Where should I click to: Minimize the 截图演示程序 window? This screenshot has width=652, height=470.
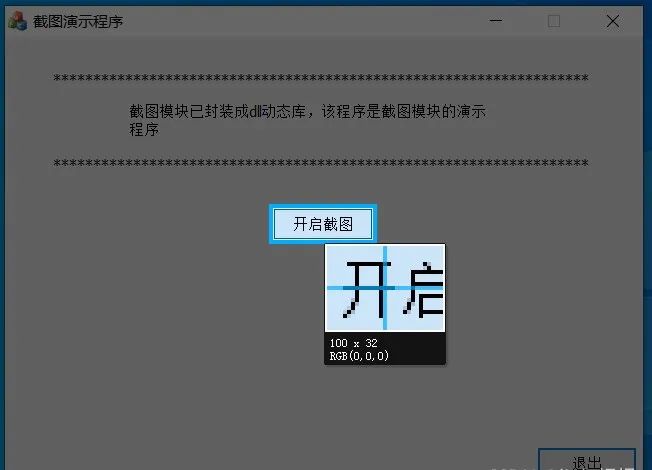pyautogui.click(x=496, y=21)
